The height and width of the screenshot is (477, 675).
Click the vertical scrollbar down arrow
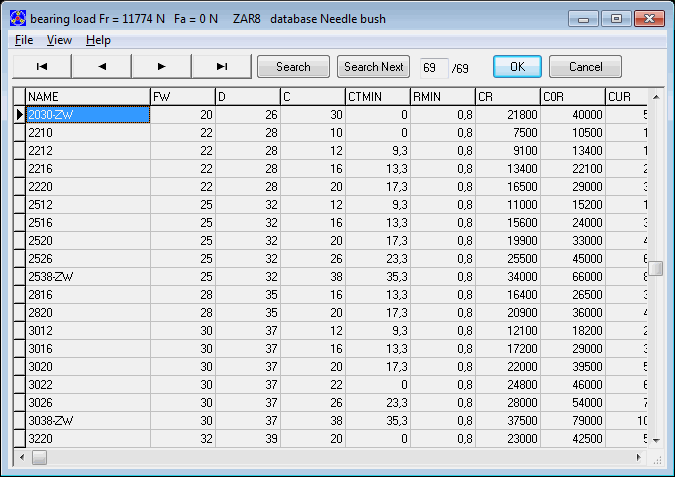pyautogui.click(x=656, y=440)
